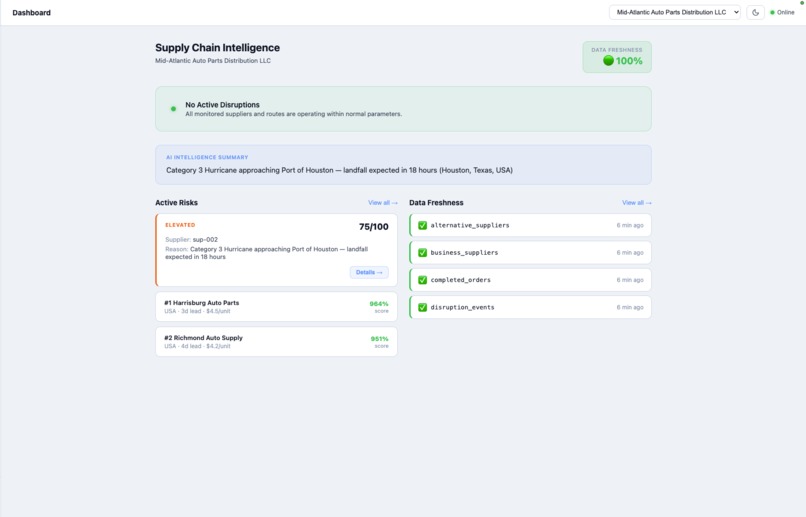Viewport: 806px width, 517px height.
Task: Open Details for the sup-002 risk
Action: [x=369, y=272]
